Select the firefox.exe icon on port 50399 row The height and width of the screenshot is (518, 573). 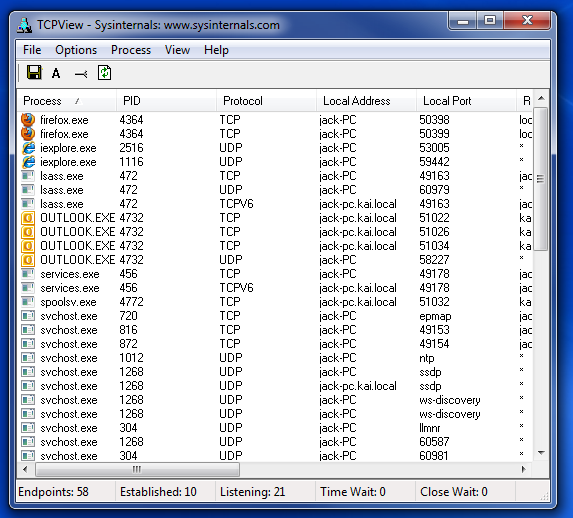[x=28, y=134]
